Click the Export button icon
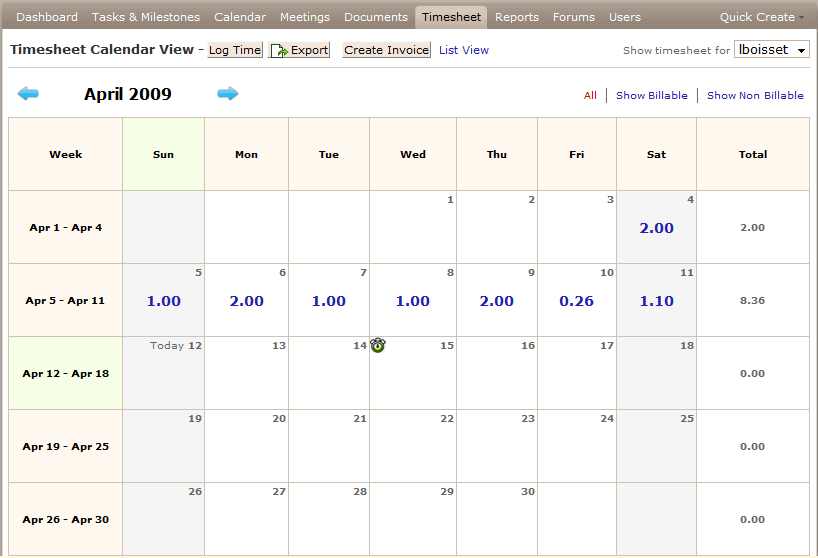 pyautogui.click(x=280, y=50)
